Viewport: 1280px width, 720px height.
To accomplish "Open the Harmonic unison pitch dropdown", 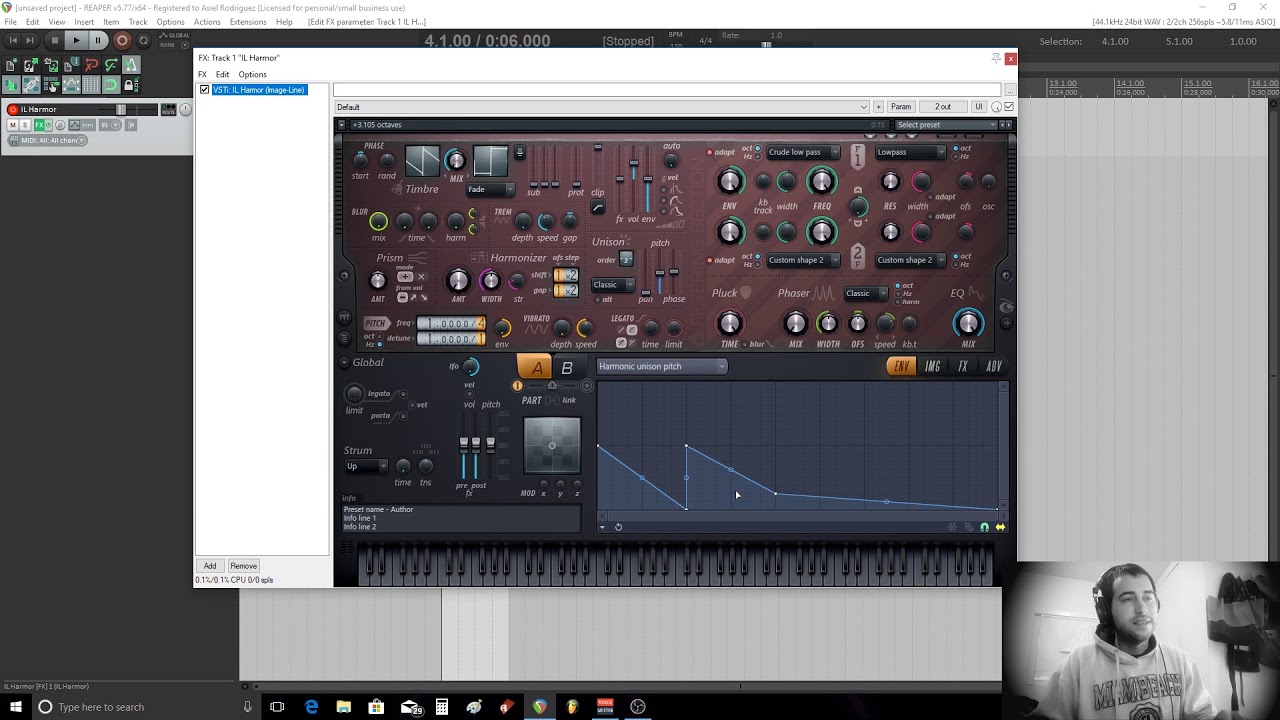I will click(661, 366).
